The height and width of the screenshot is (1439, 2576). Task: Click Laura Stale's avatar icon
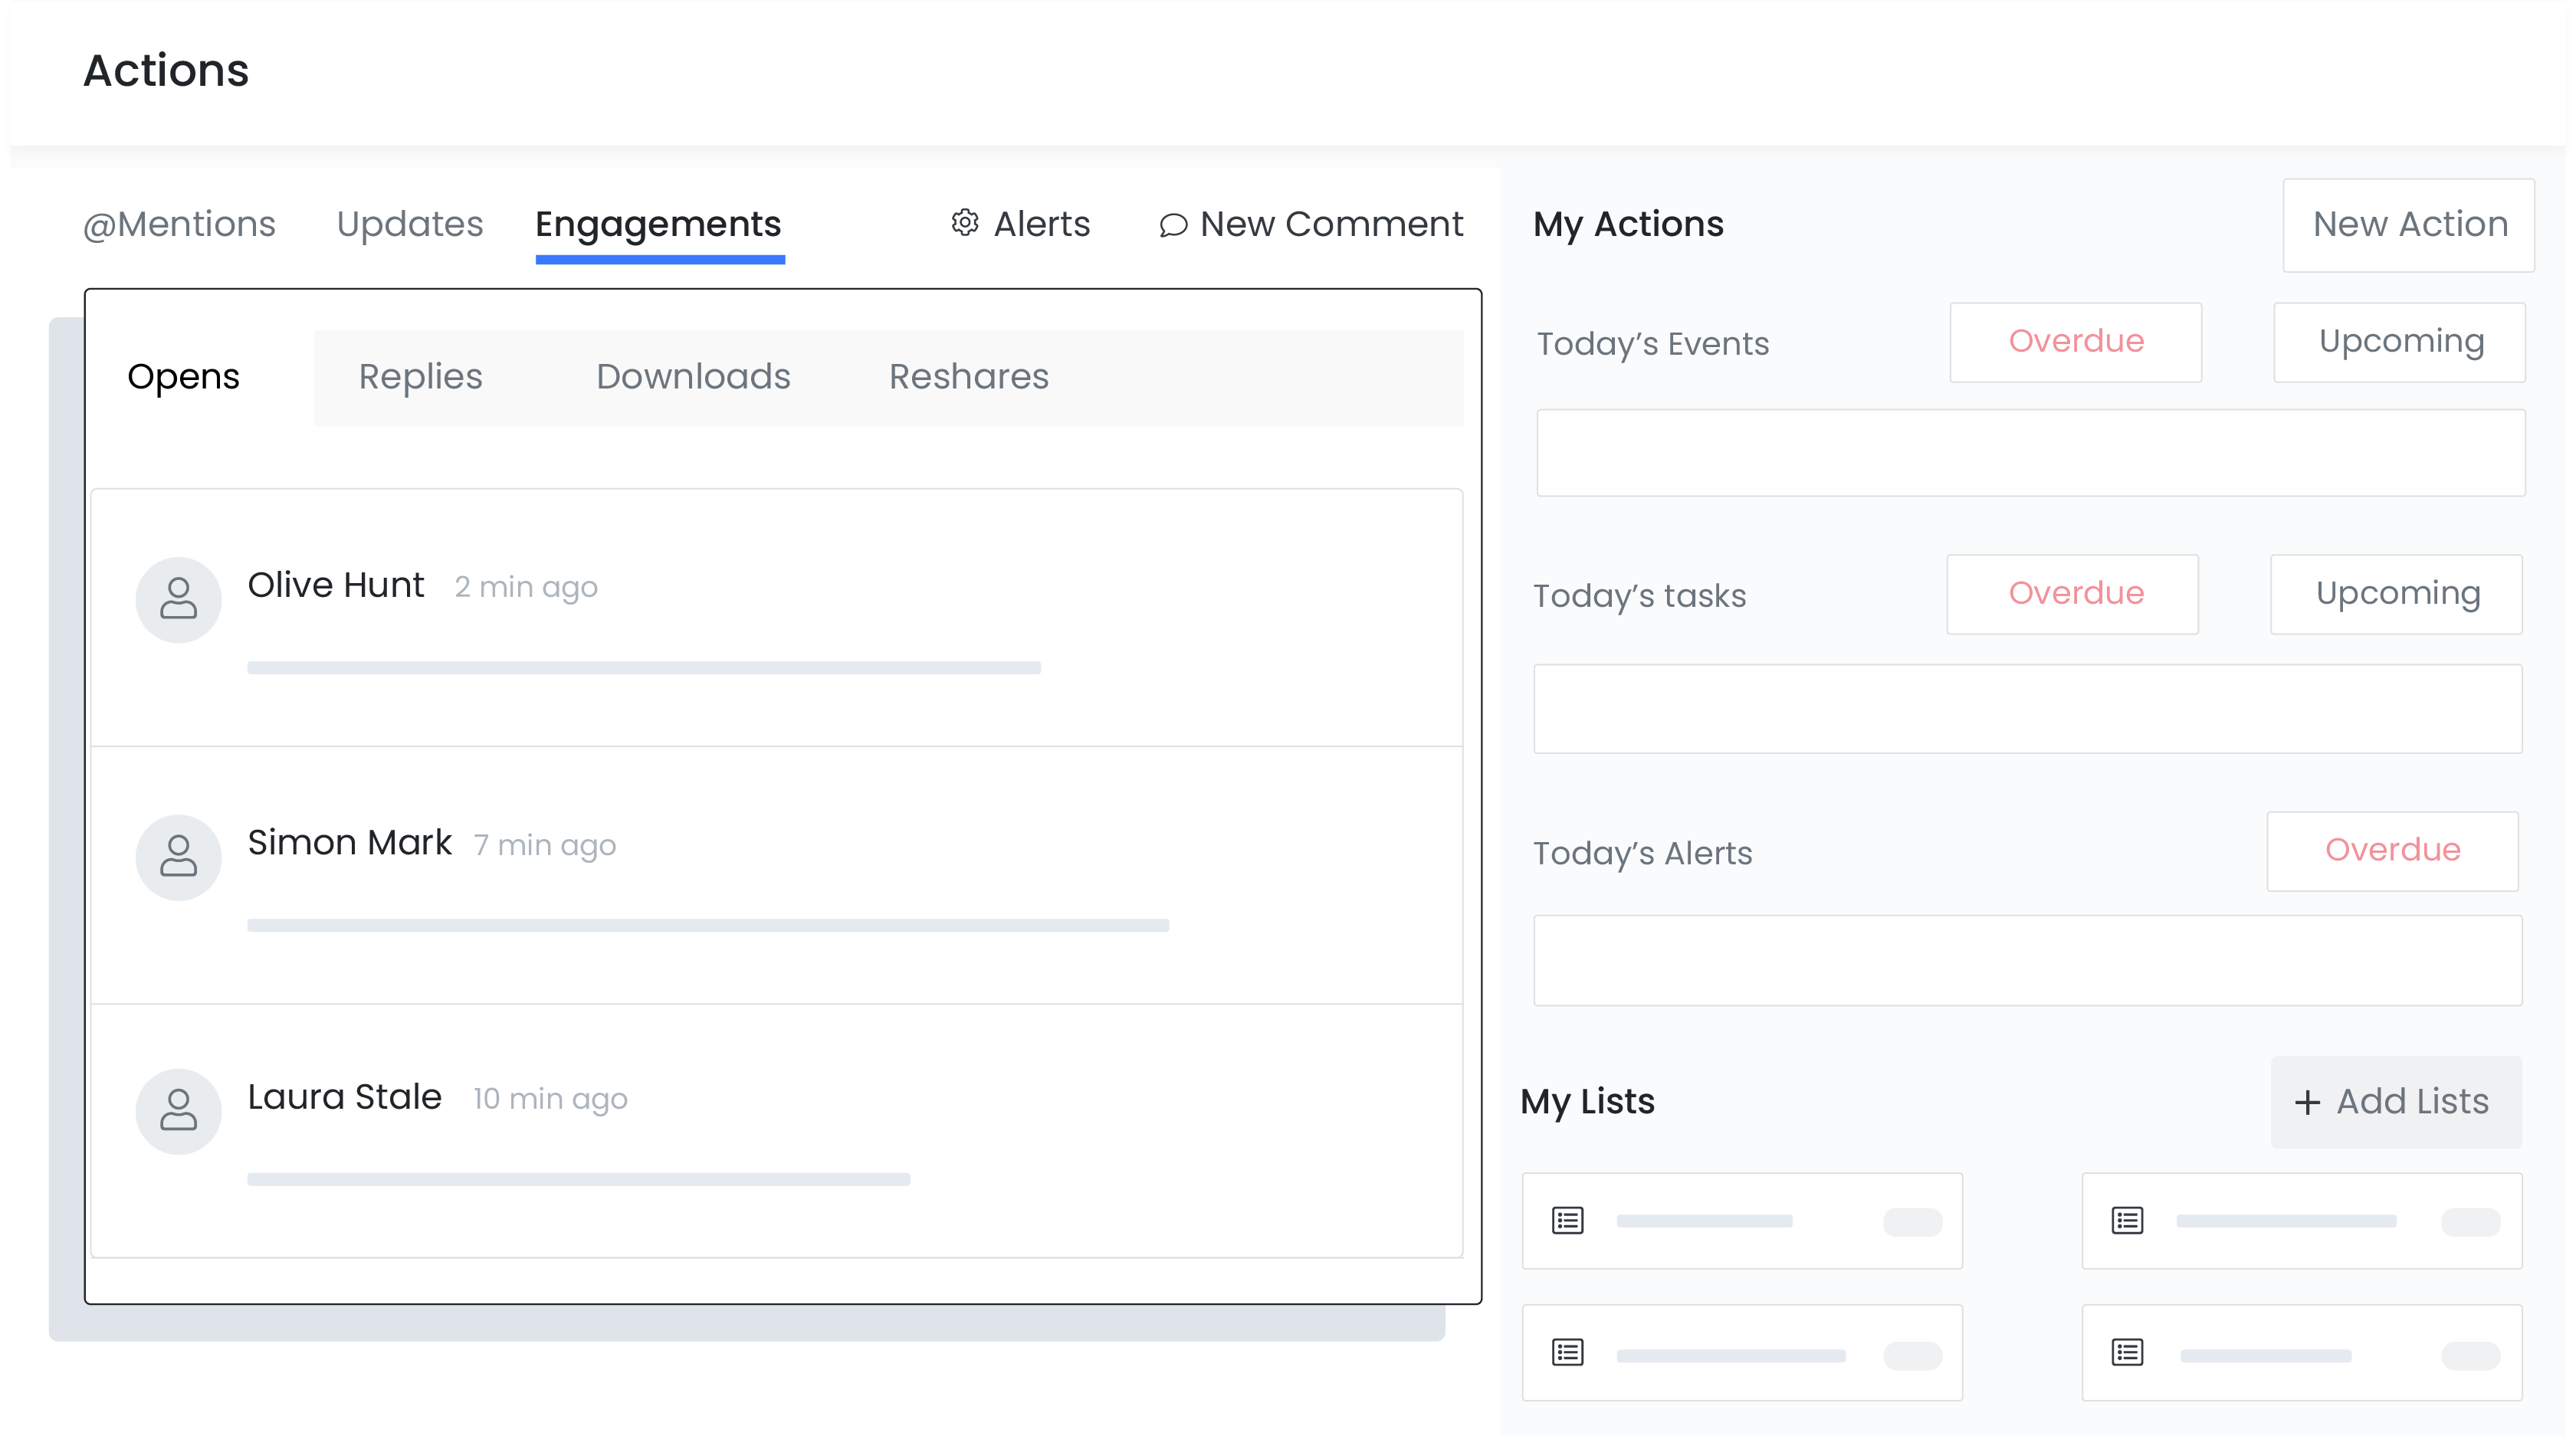click(178, 1111)
